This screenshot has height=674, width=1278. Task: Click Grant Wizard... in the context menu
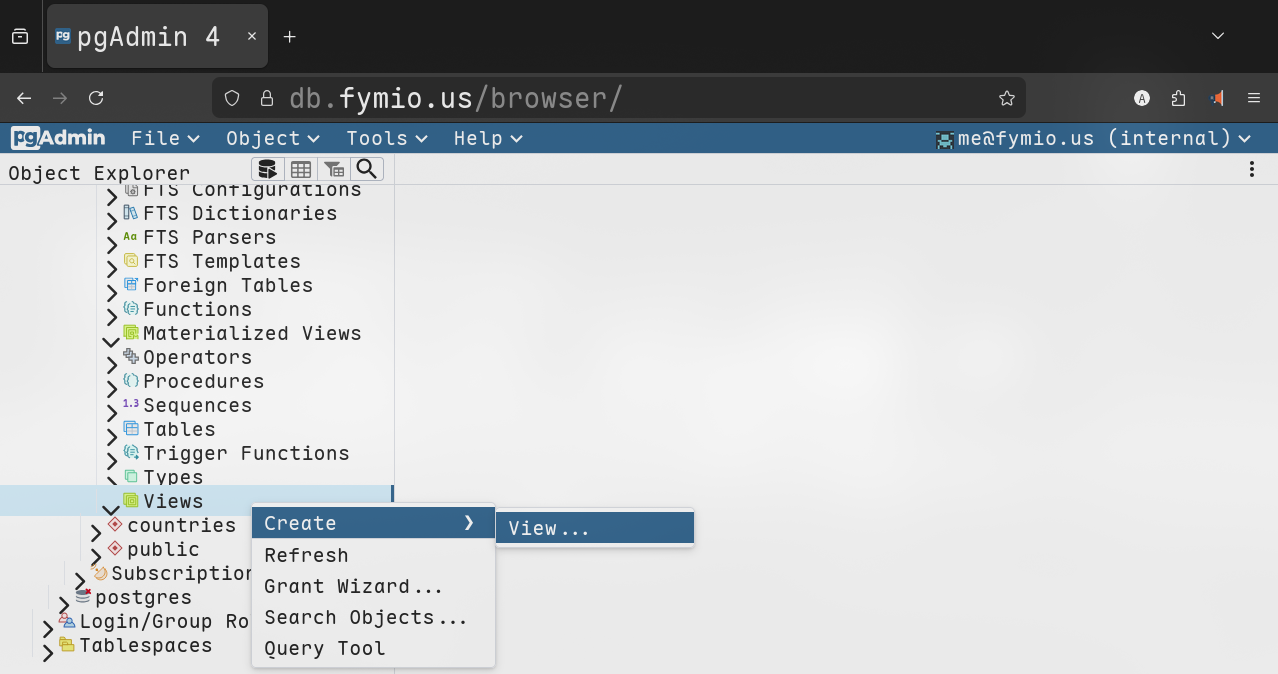click(x=353, y=586)
